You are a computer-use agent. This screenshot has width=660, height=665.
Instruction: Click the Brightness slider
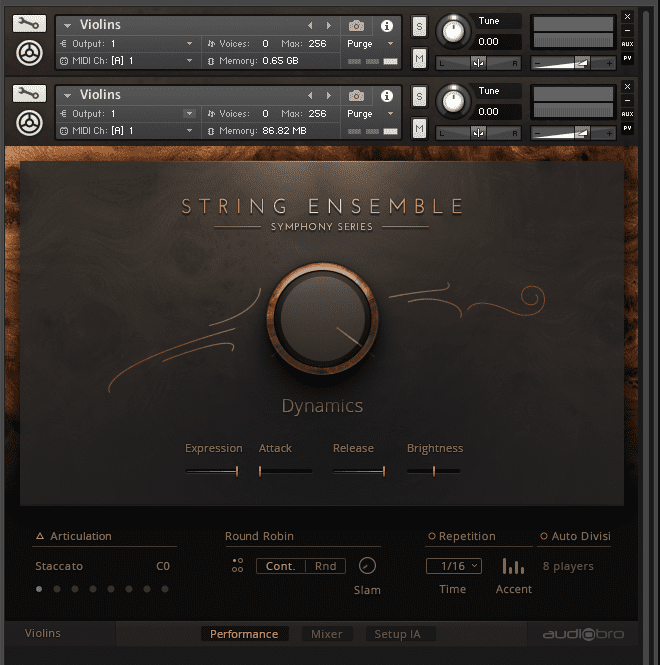[x=433, y=470]
